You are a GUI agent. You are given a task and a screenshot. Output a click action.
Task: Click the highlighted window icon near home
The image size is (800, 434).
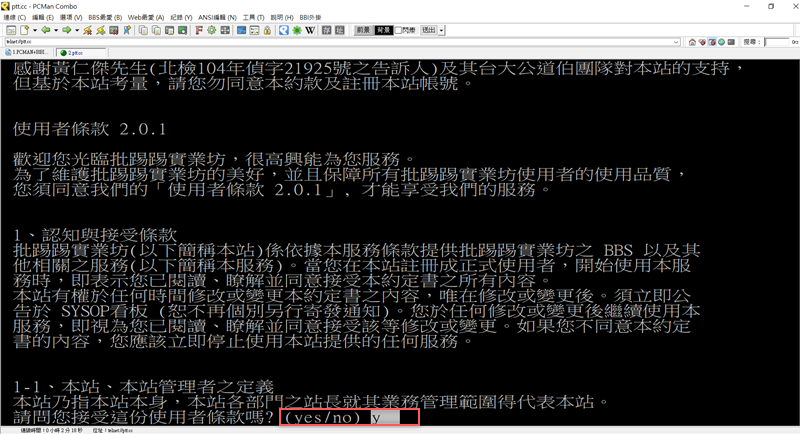pyautogui.click(x=712, y=42)
